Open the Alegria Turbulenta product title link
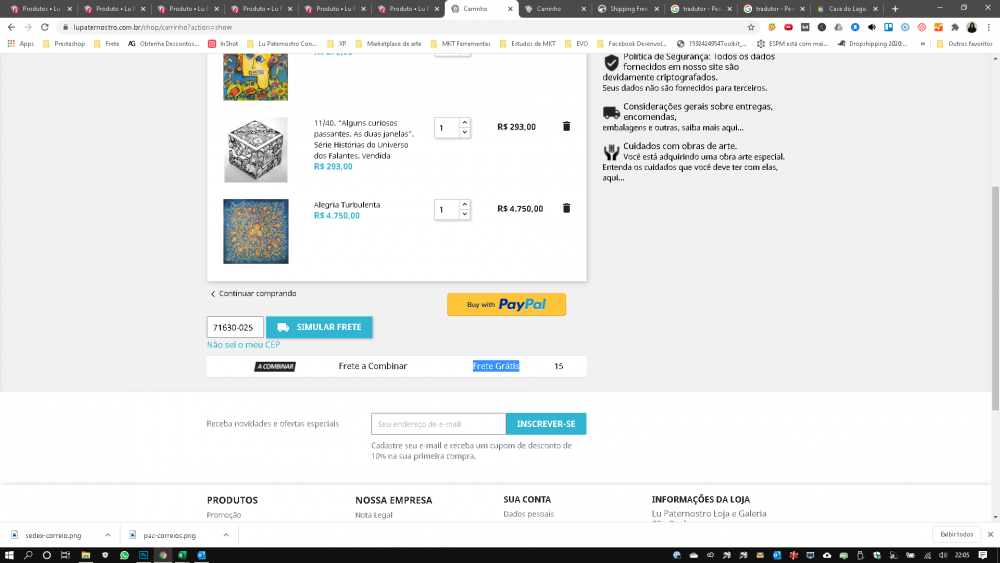Viewport: 1000px width, 563px height. [346, 205]
